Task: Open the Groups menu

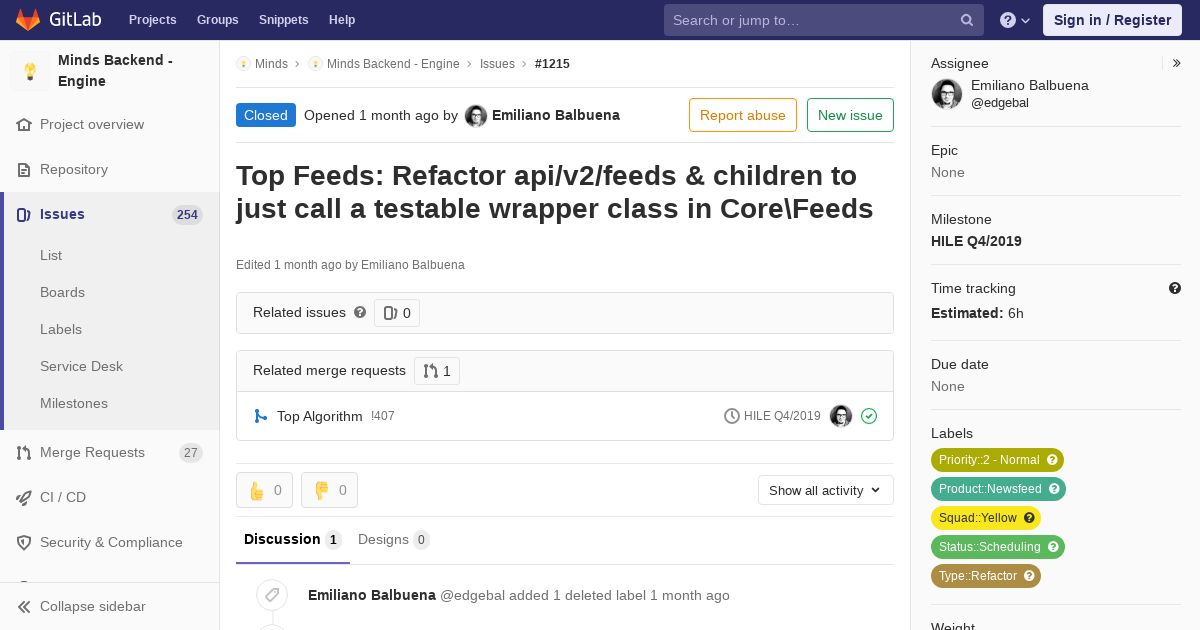Action: click(x=217, y=20)
